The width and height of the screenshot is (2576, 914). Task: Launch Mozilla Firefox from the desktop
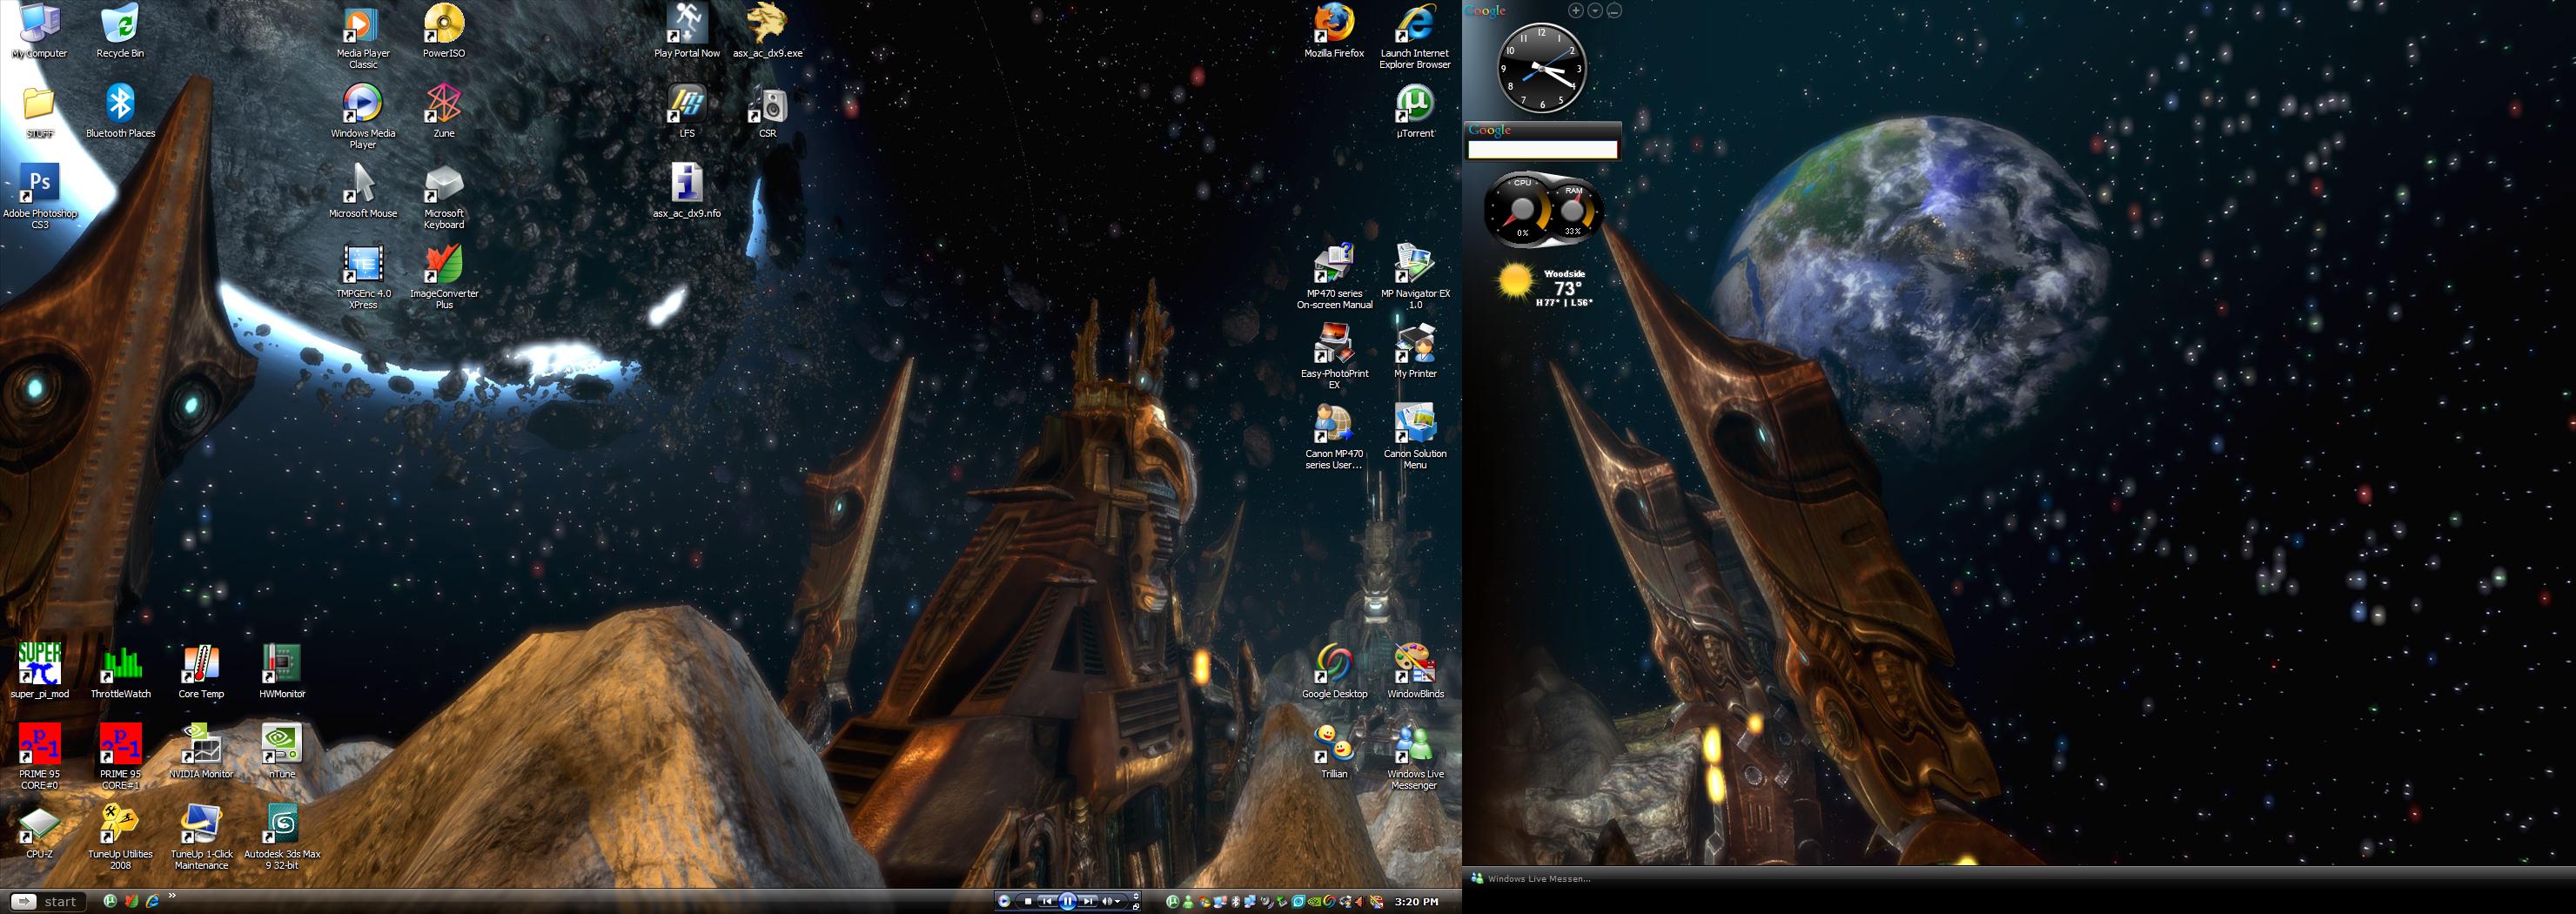(x=1334, y=31)
